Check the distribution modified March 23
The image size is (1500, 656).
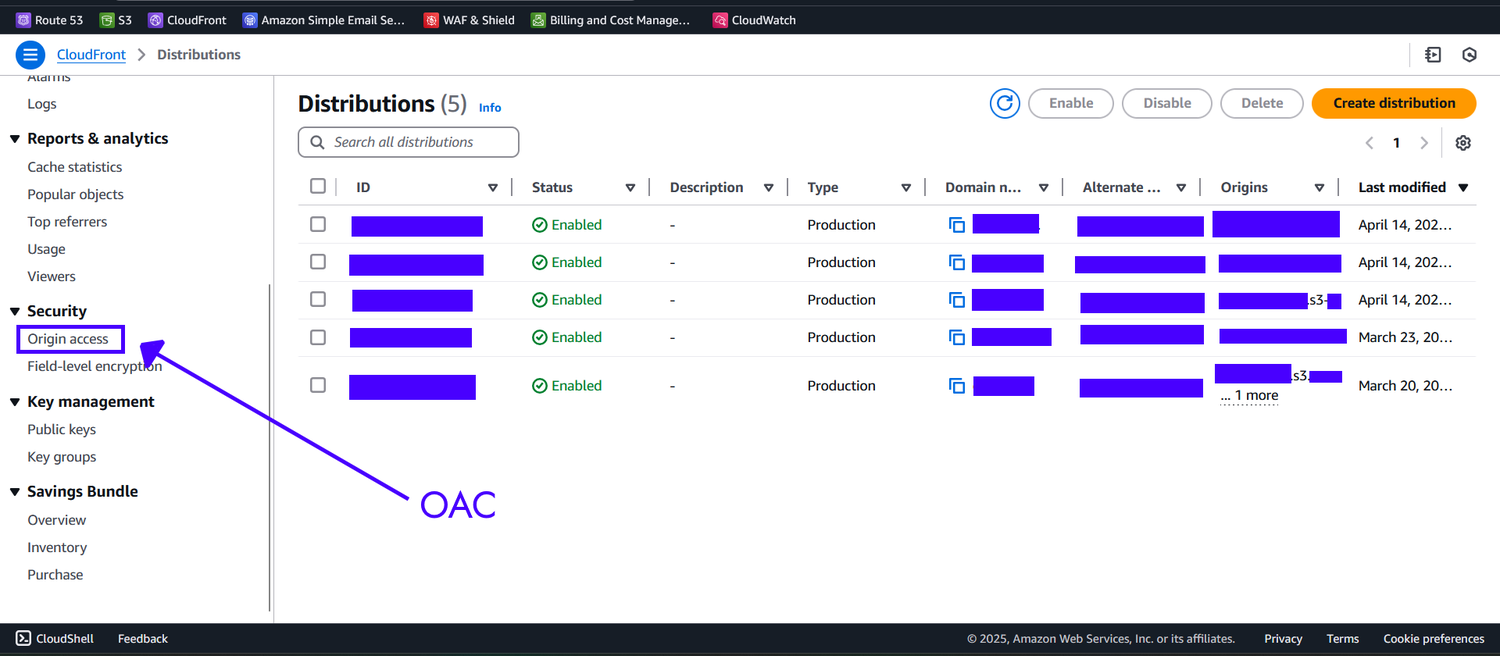pos(318,337)
